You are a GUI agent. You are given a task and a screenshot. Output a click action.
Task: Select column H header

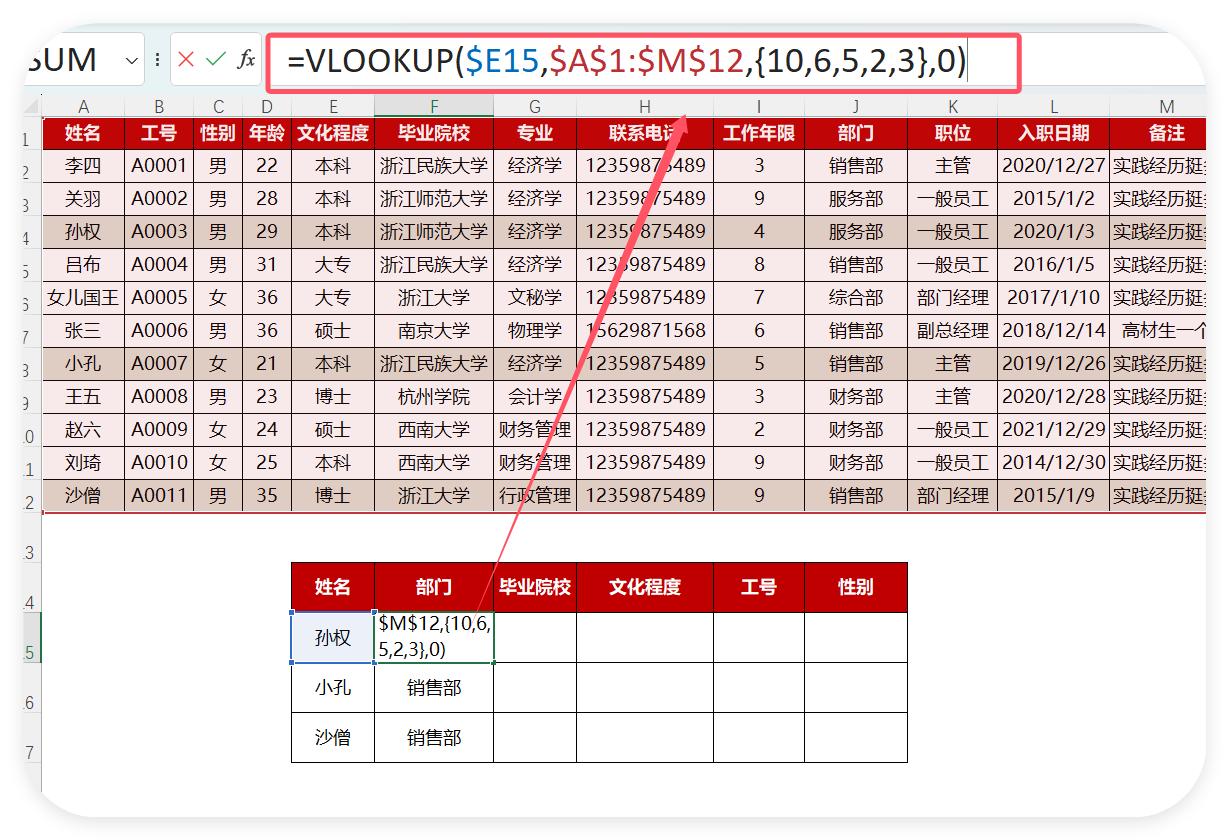(645, 107)
